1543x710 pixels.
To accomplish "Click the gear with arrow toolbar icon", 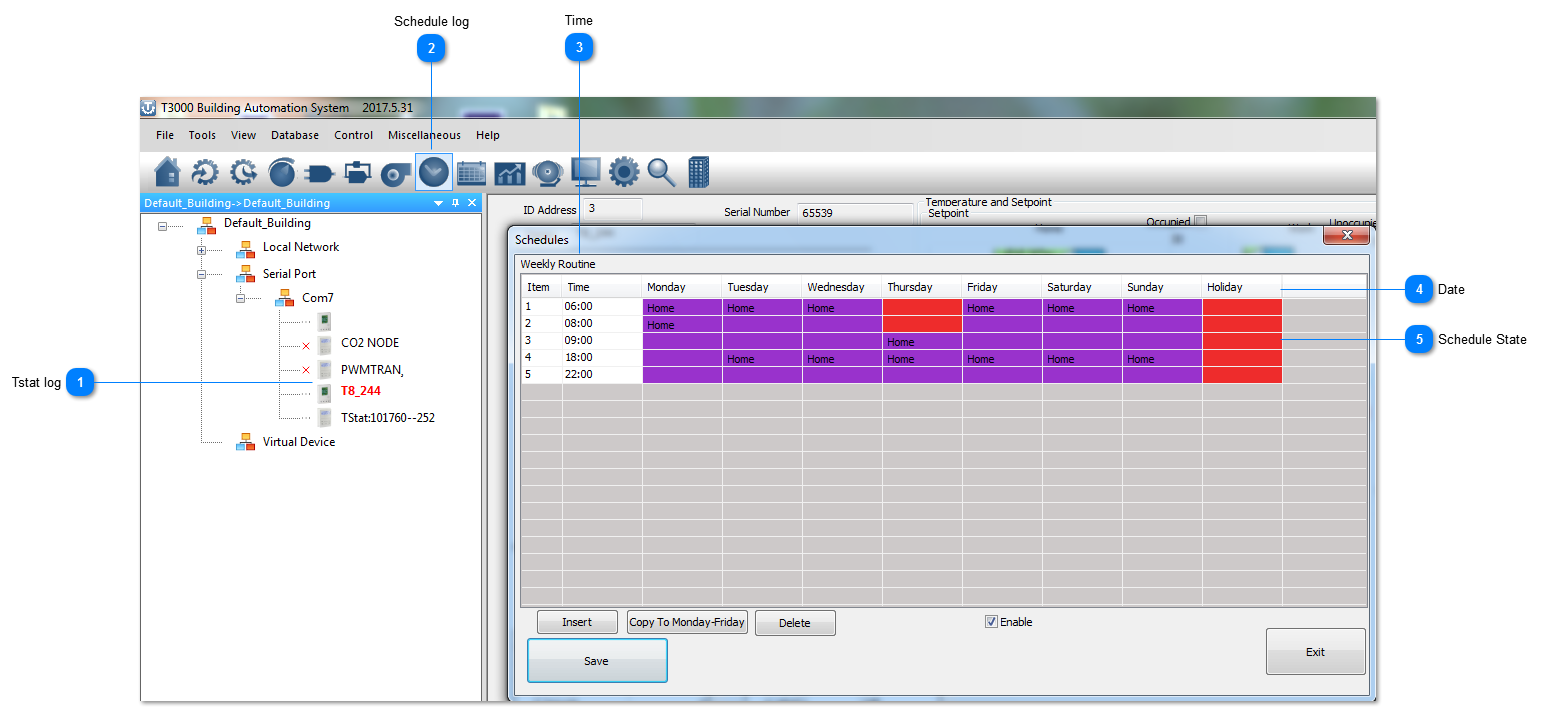I will click(205, 172).
